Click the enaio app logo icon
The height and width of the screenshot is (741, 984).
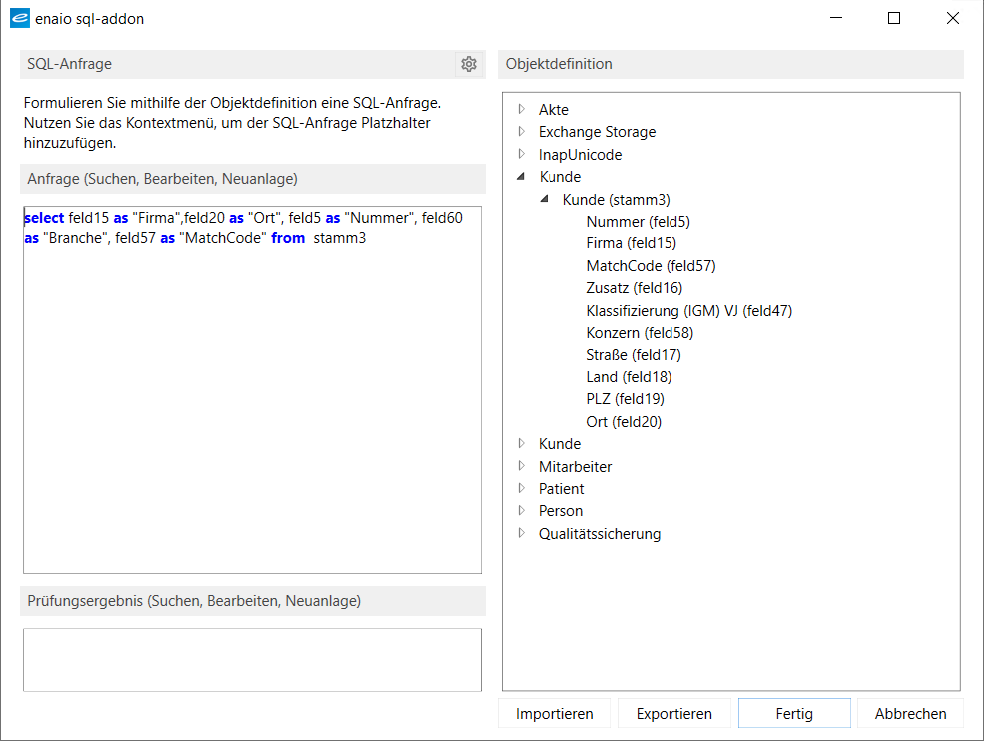(x=19, y=18)
